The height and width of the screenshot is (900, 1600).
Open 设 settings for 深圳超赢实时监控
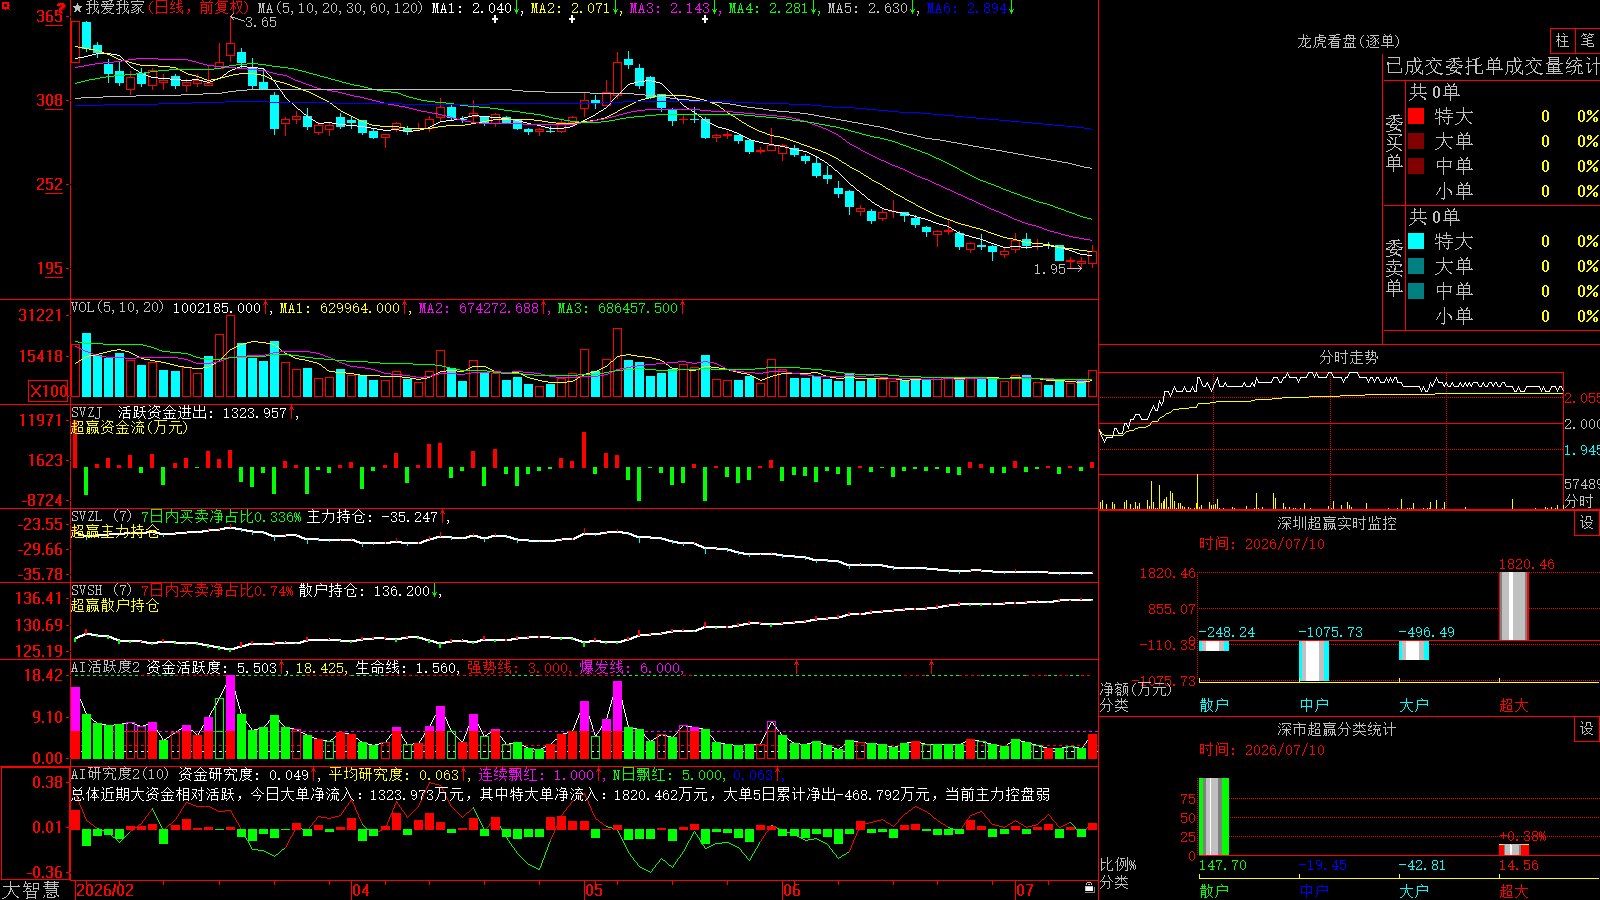point(1587,523)
